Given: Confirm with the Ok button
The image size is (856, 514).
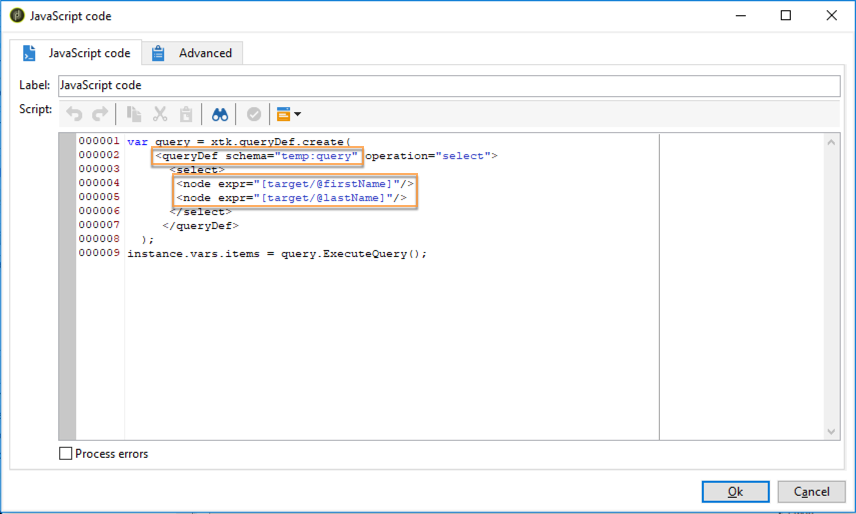Looking at the screenshot, I should coord(735,492).
